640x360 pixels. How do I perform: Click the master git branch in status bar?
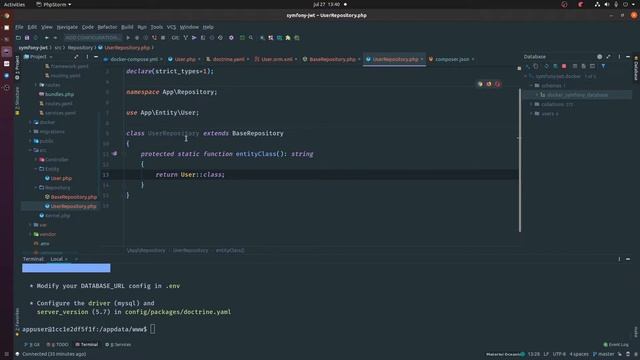click(603, 354)
